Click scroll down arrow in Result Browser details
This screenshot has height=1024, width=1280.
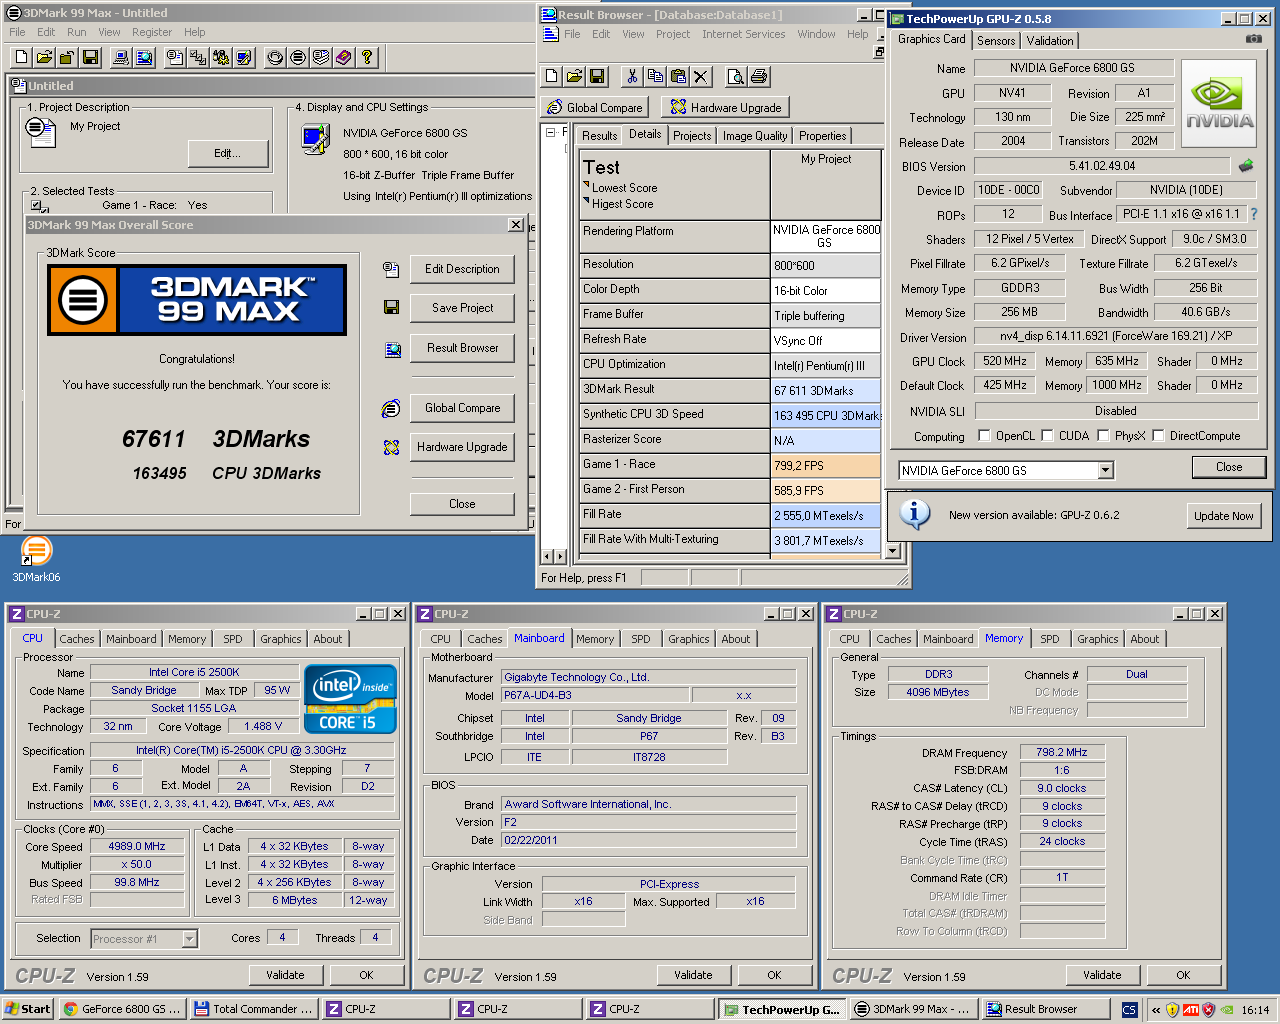click(893, 550)
